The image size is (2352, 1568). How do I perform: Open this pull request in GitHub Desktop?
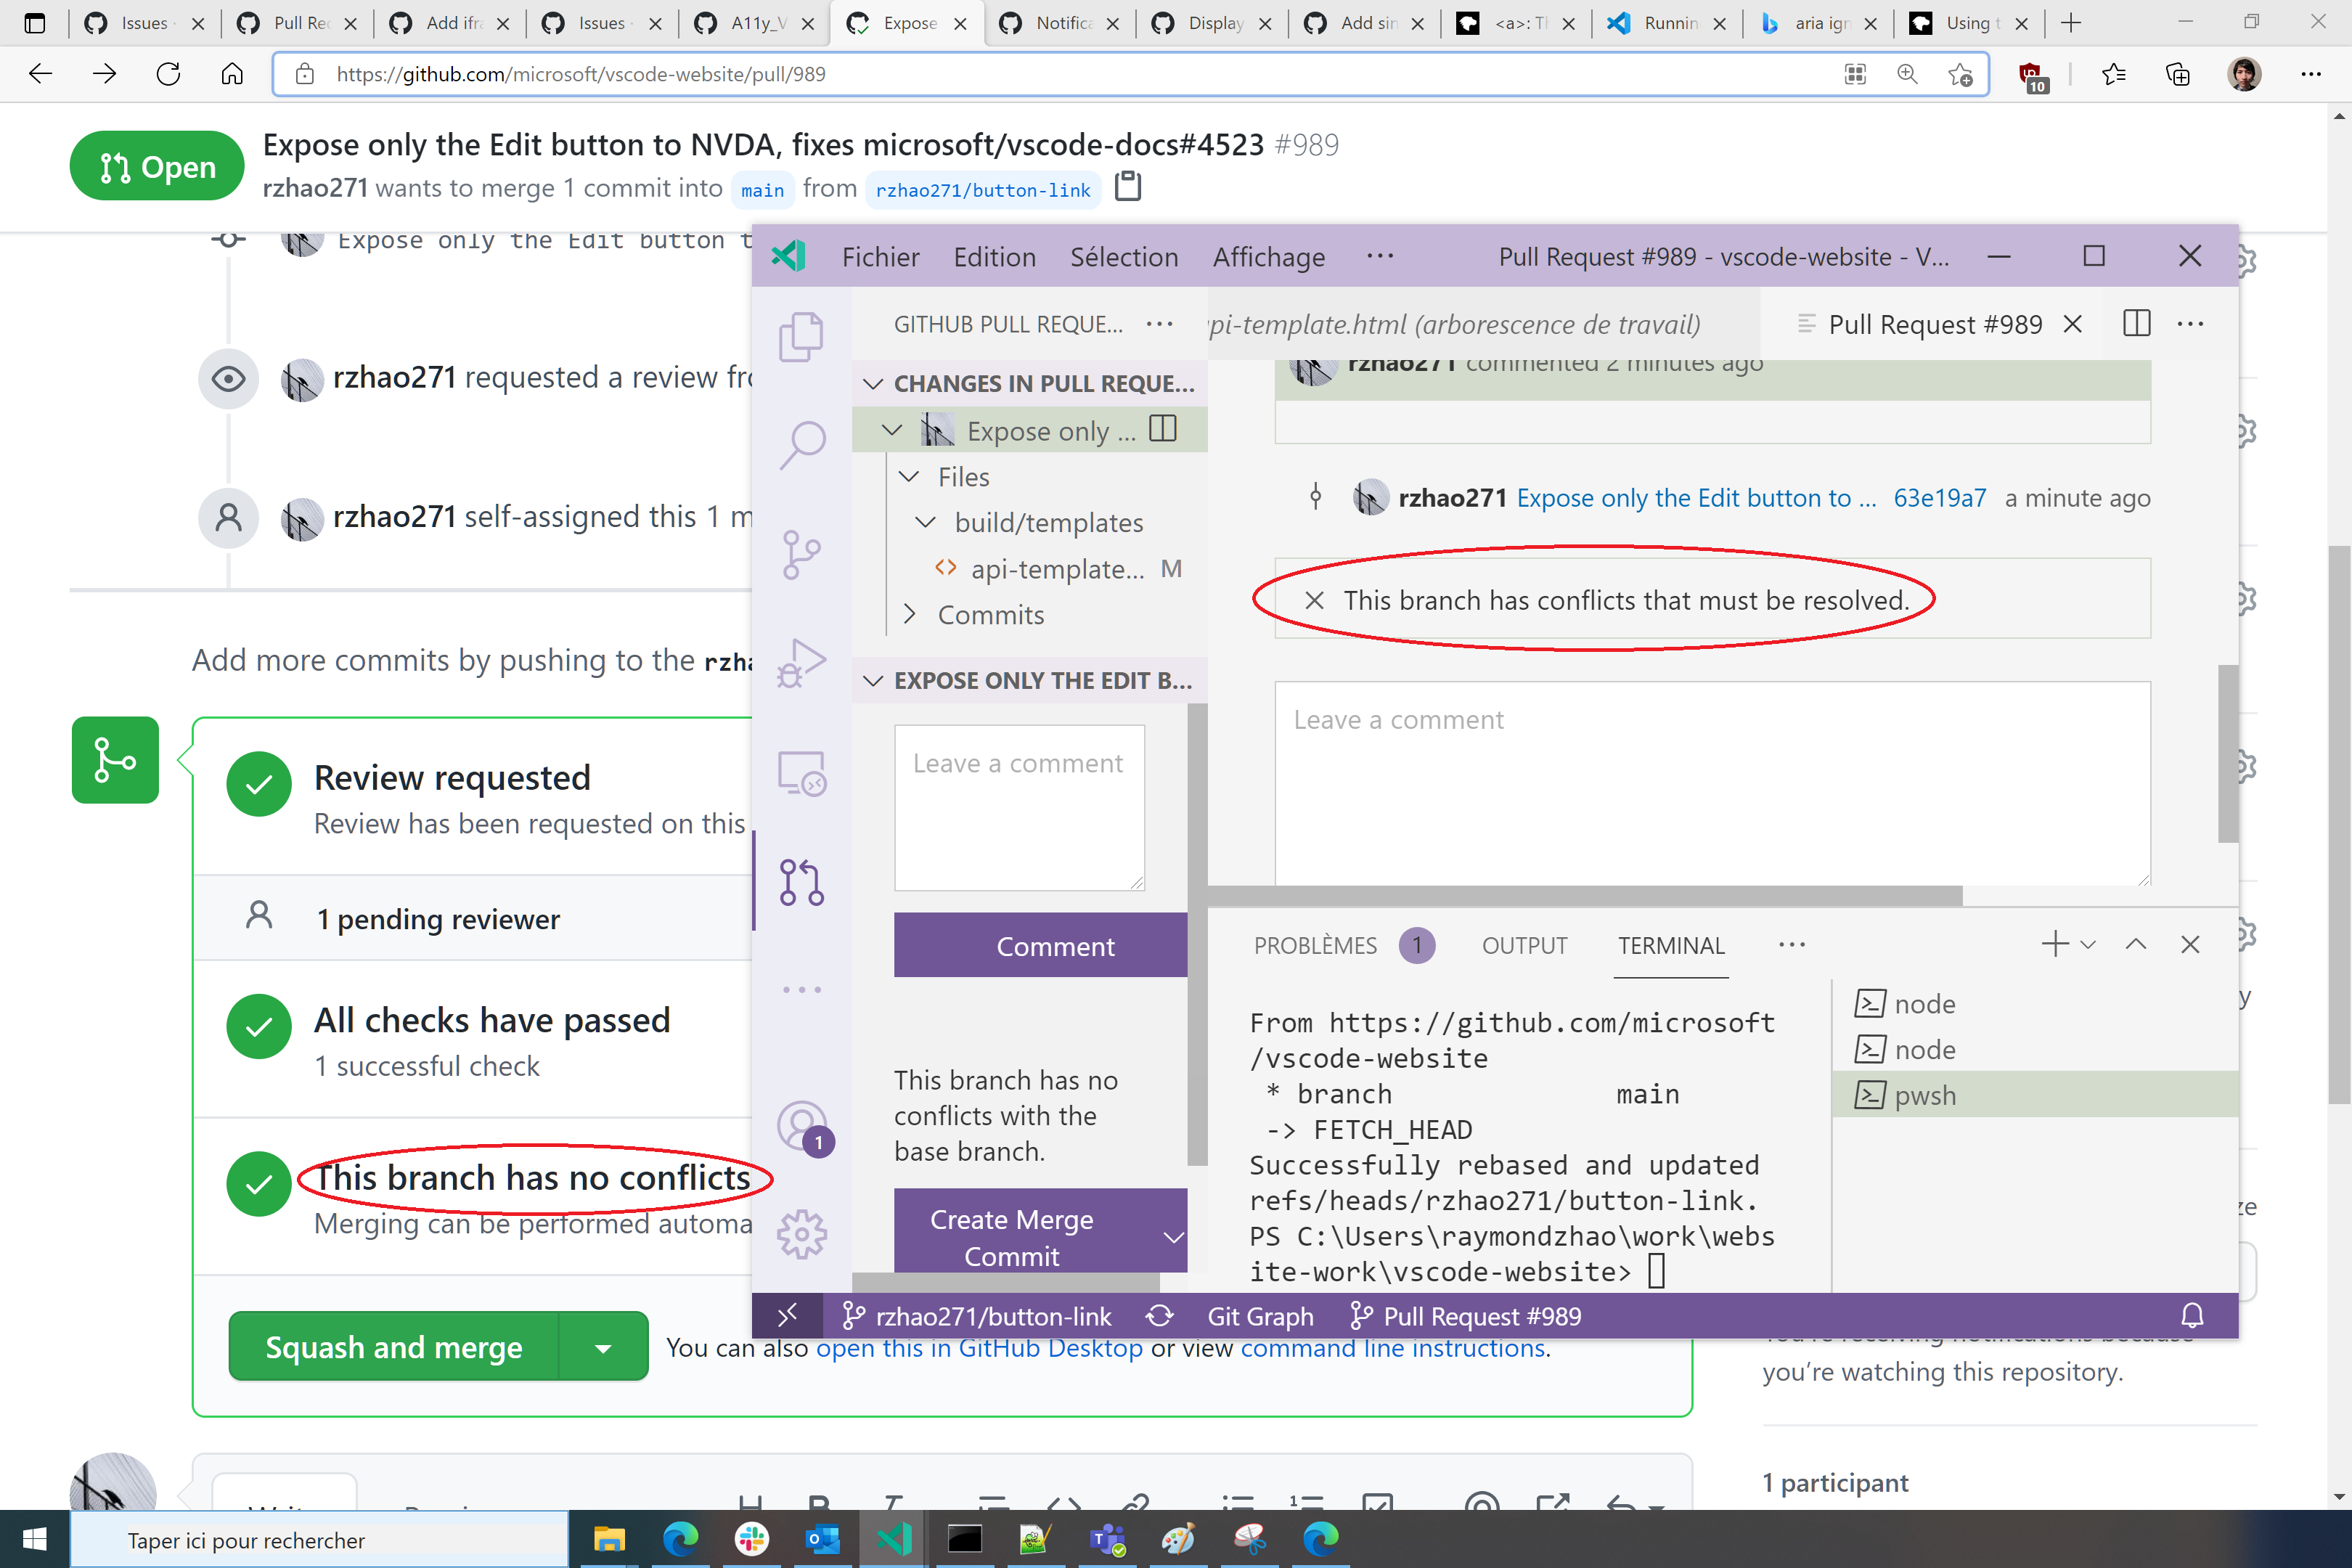[x=980, y=1348]
